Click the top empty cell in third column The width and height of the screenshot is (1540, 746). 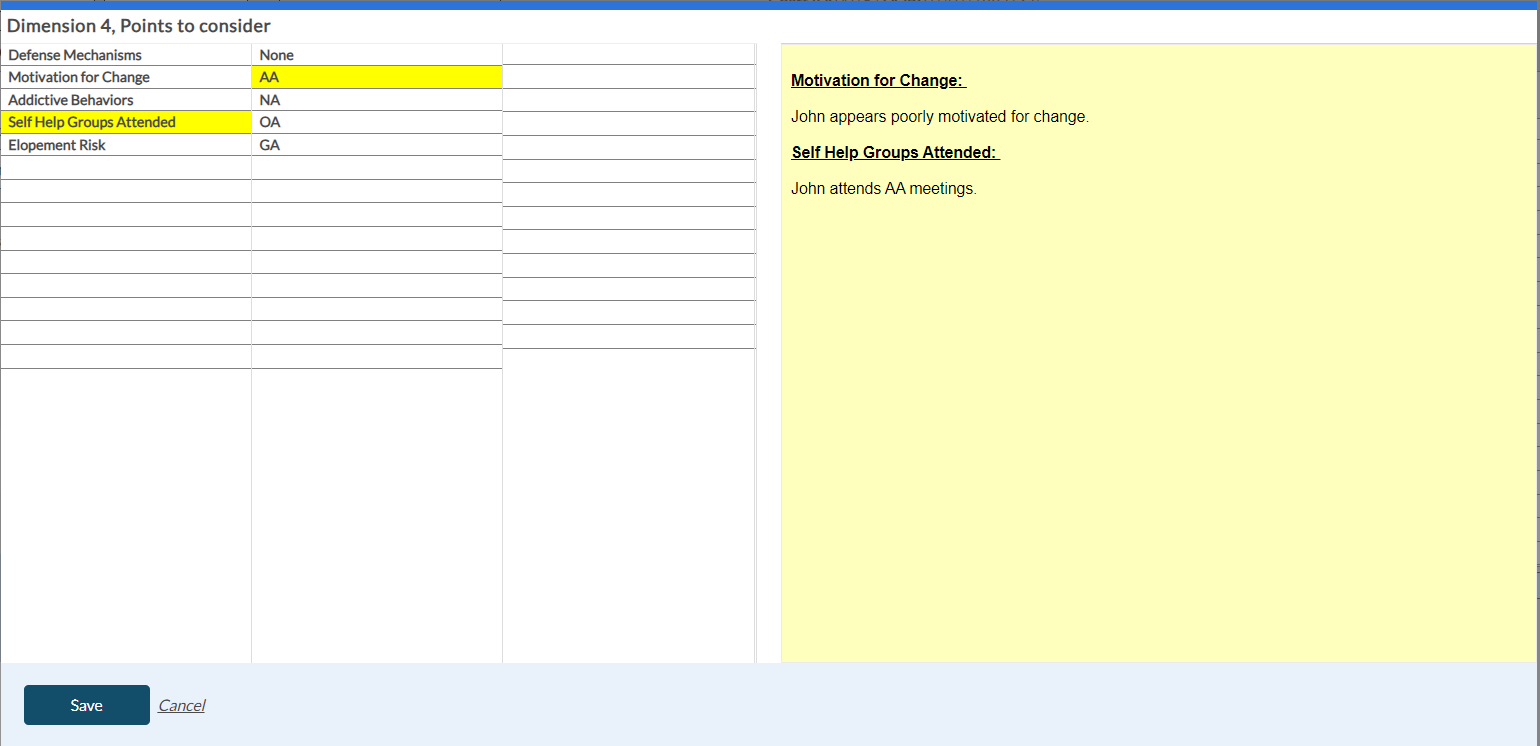[x=628, y=54]
